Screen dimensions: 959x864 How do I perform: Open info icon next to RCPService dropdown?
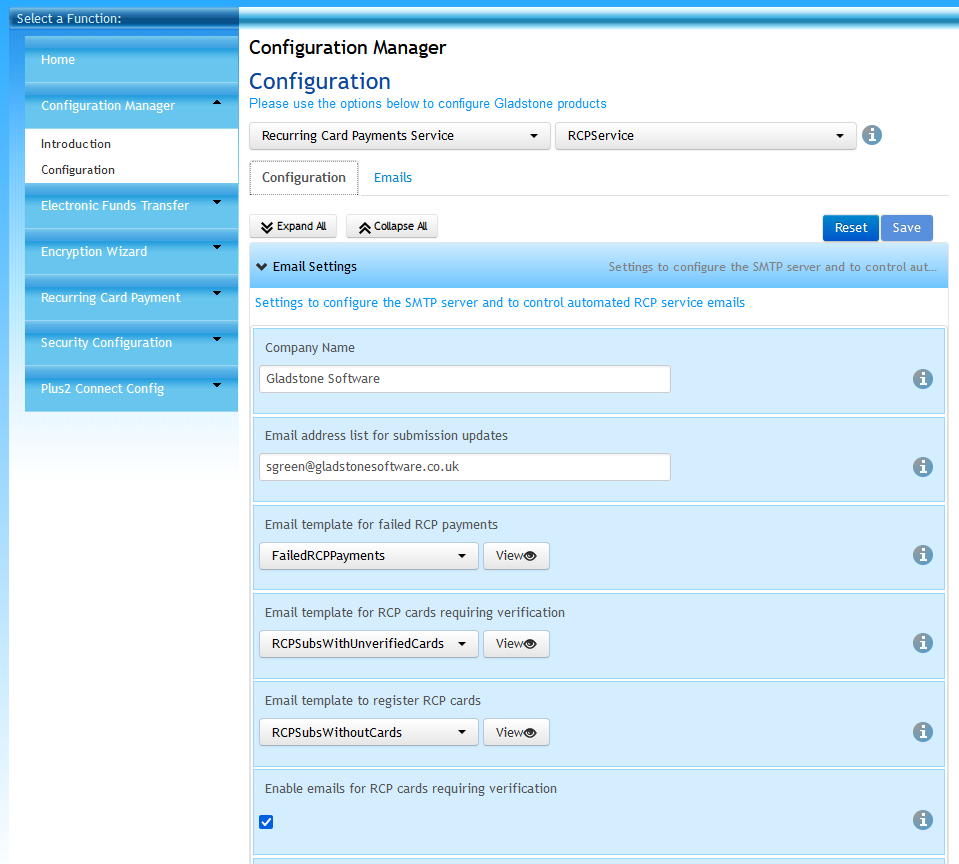(872, 135)
